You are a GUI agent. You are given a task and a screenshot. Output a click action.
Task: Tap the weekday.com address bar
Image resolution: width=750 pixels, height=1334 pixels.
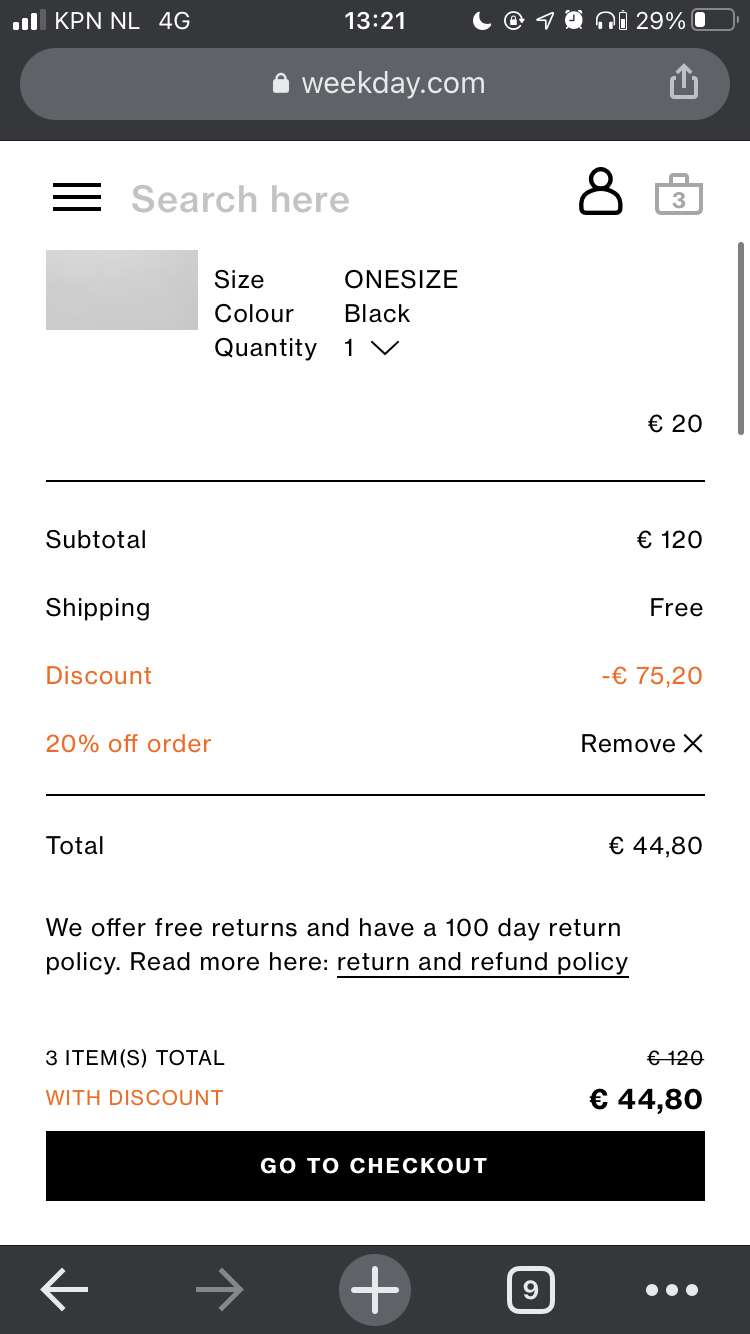(x=375, y=83)
